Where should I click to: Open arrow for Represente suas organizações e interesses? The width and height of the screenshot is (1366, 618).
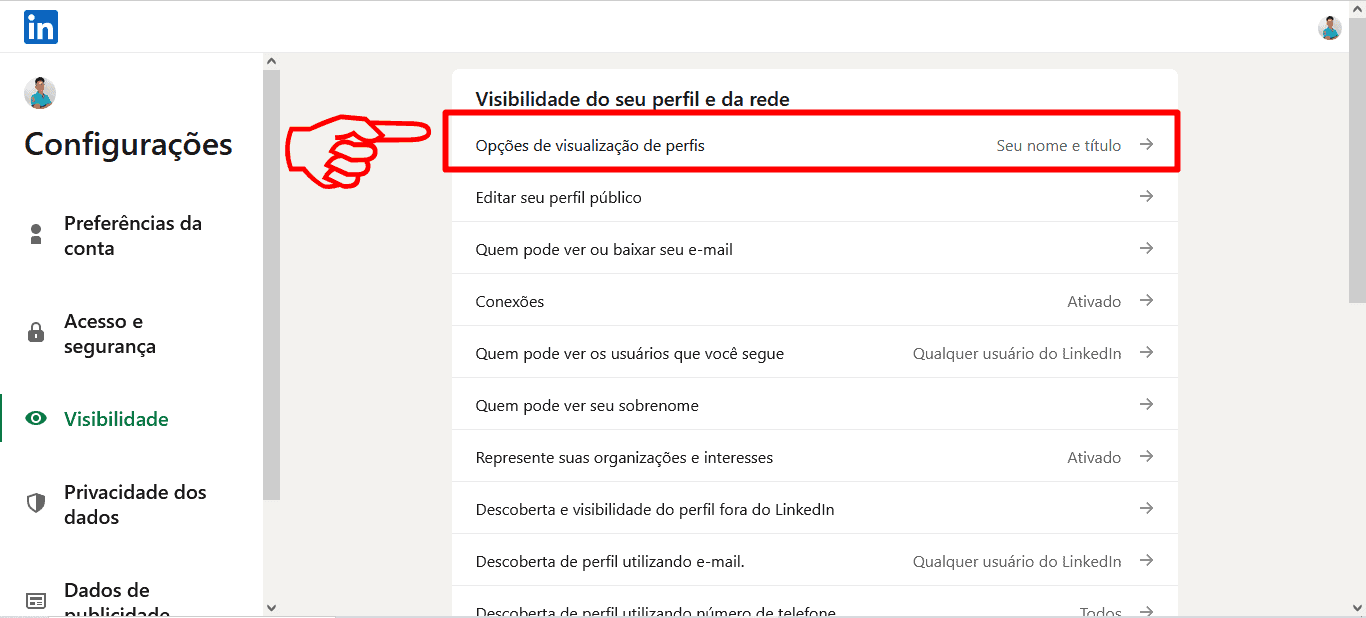pyautogui.click(x=1147, y=457)
